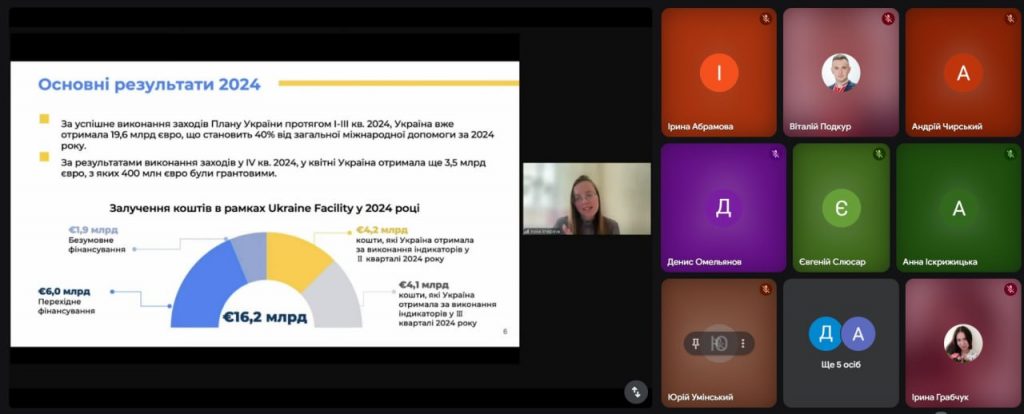Click the slide heading 'Основні результати 2024'

149,84
